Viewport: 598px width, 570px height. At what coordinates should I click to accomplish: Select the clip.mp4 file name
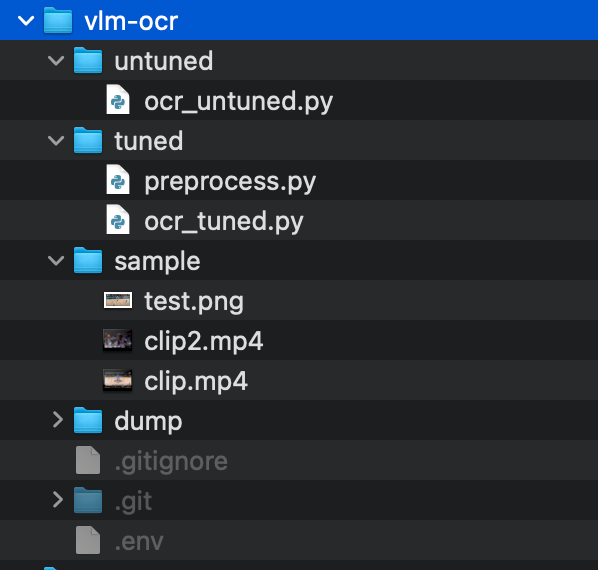196,381
